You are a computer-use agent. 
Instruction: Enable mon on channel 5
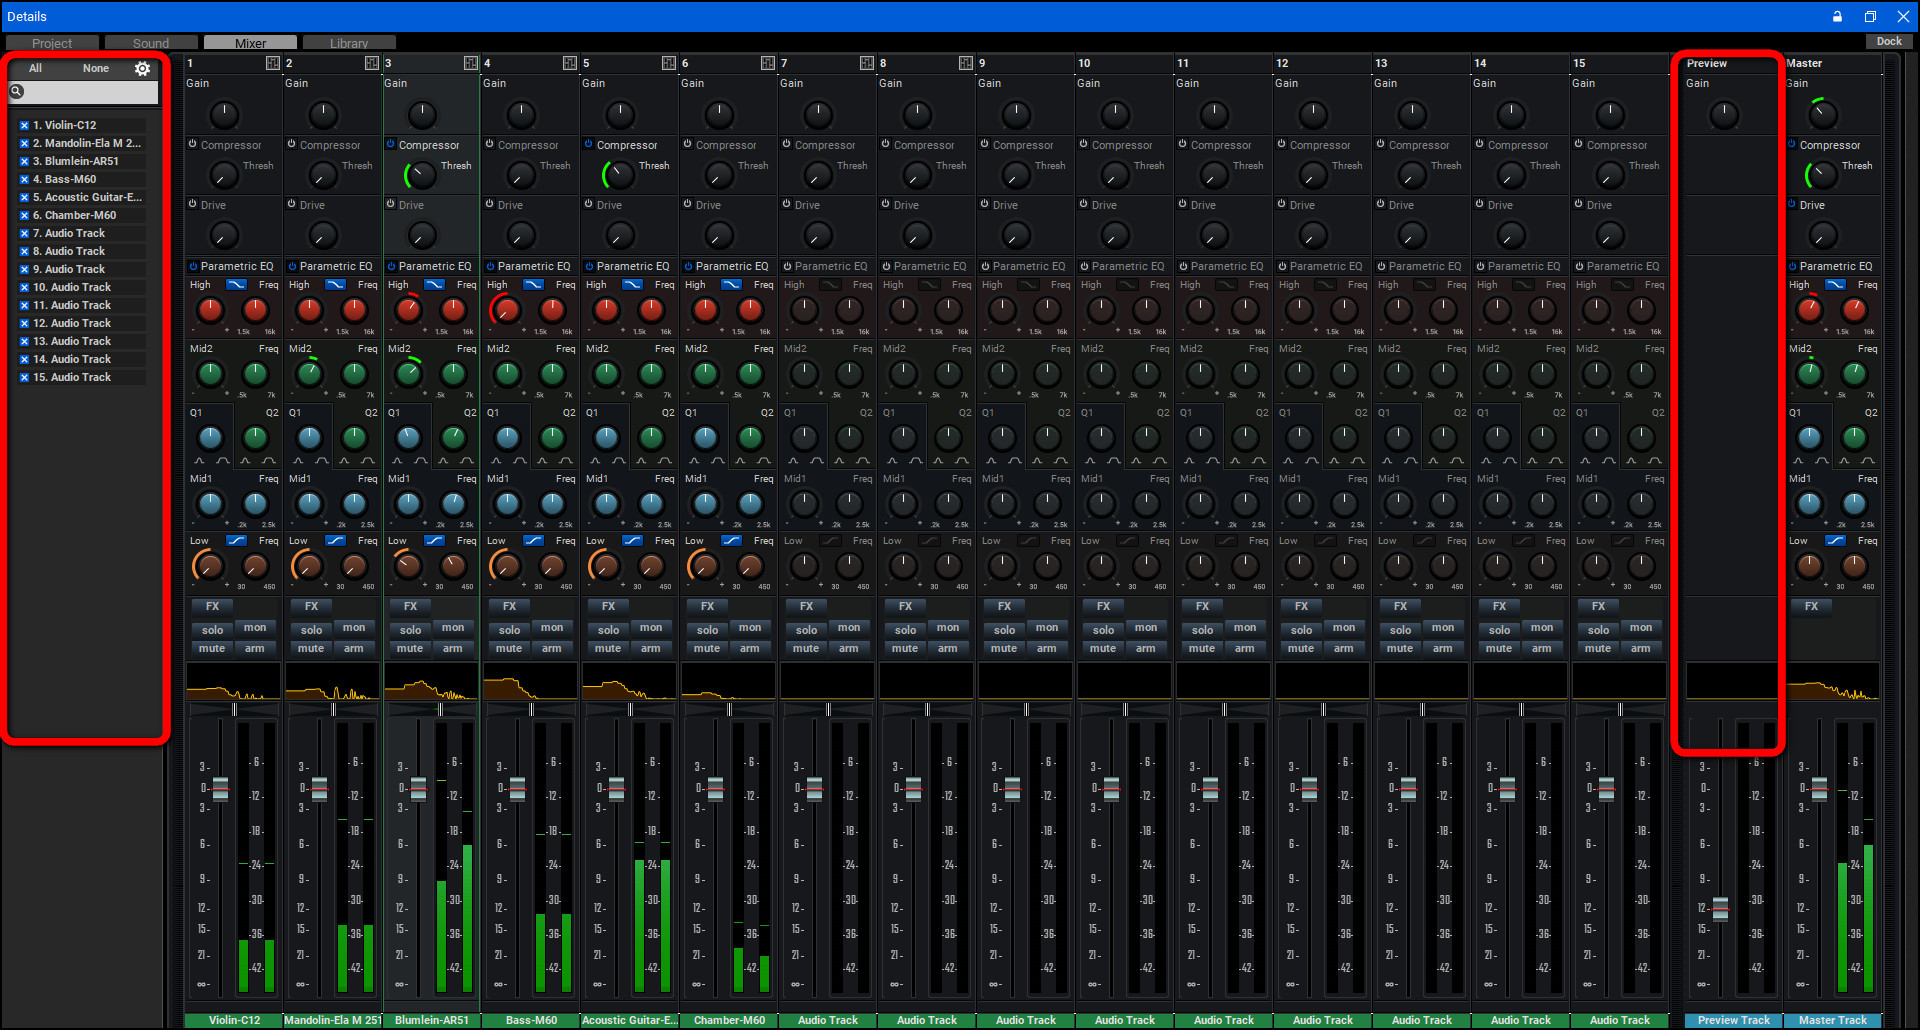pyautogui.click(x=651, y=628)
